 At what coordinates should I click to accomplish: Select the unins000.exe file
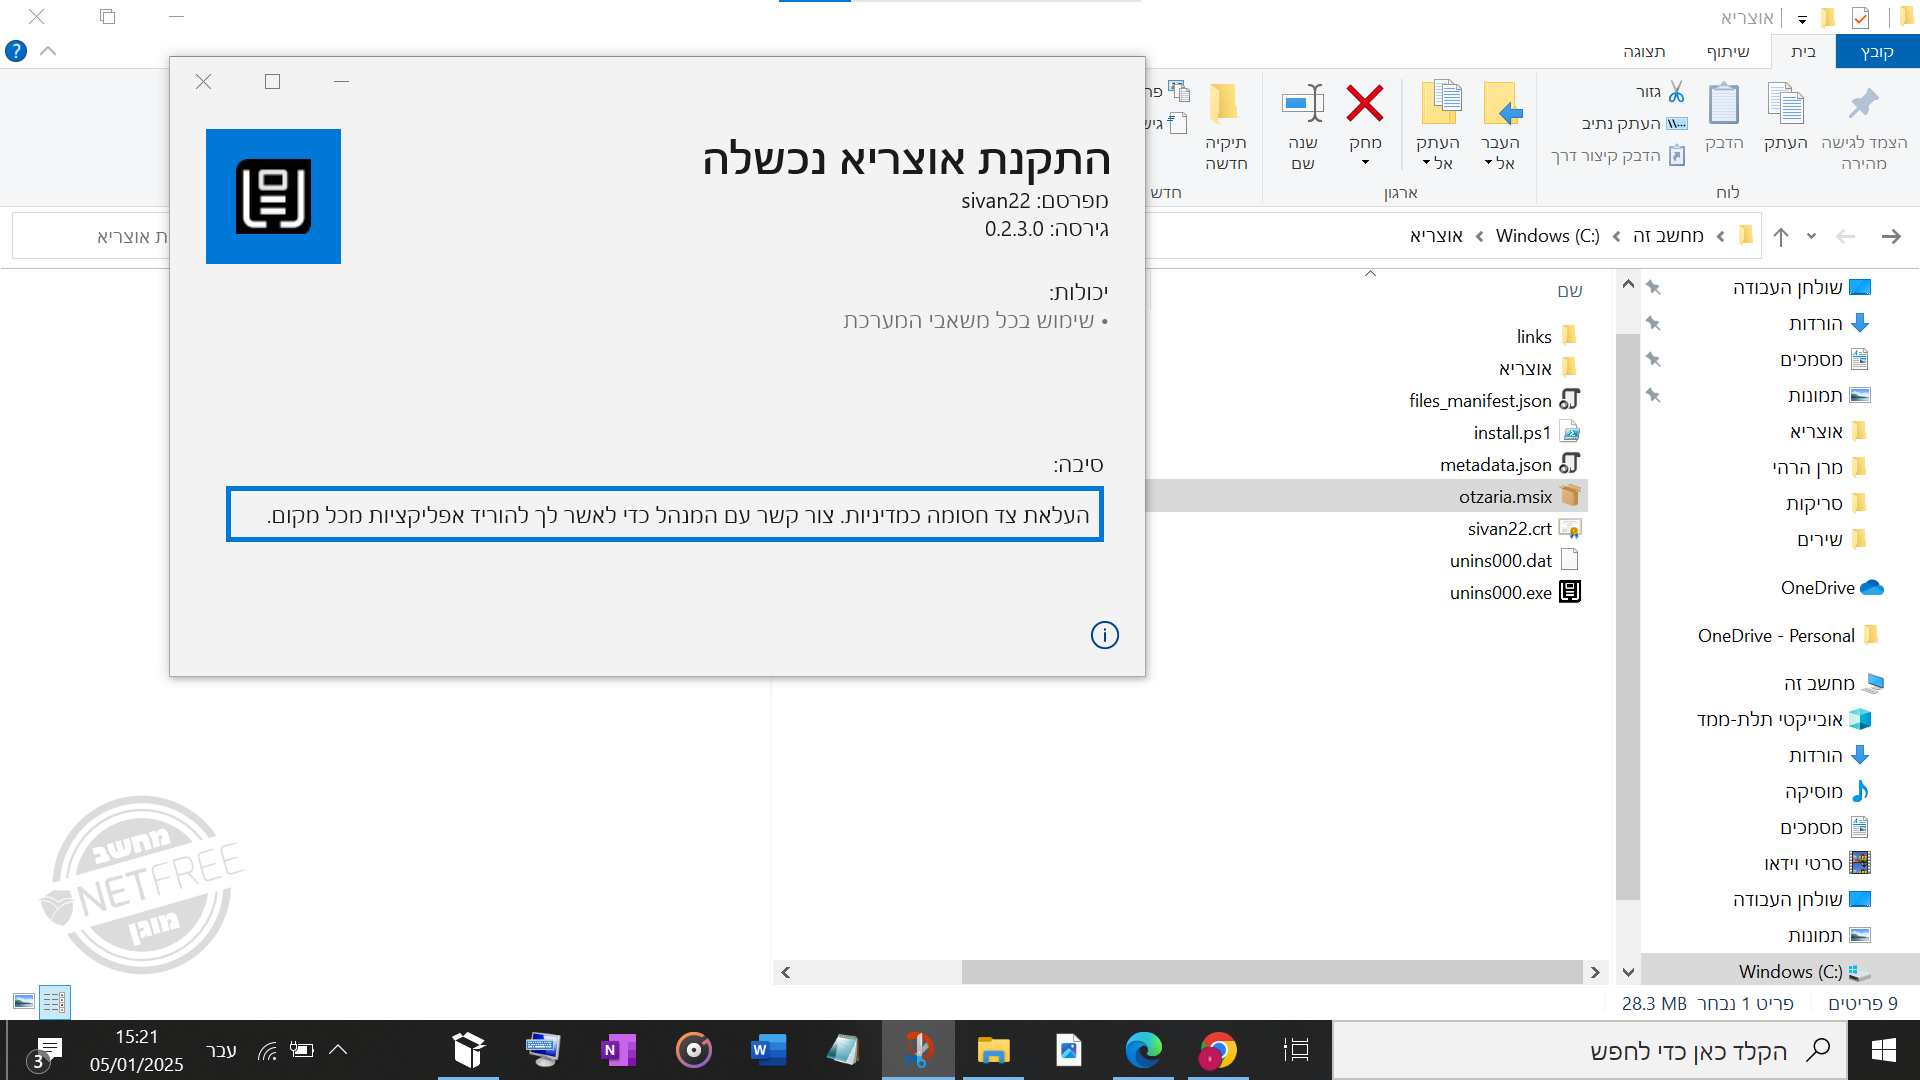[1514, 592]
